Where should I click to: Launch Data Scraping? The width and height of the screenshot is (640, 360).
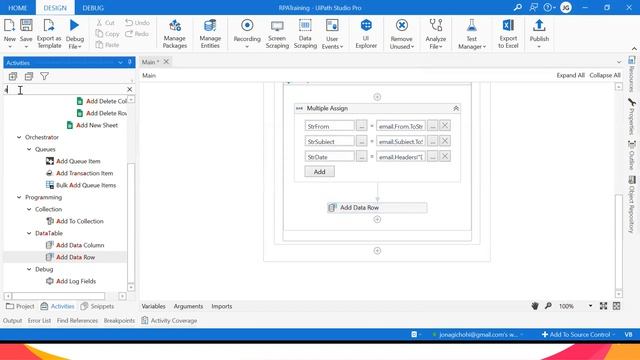(305, 34)
